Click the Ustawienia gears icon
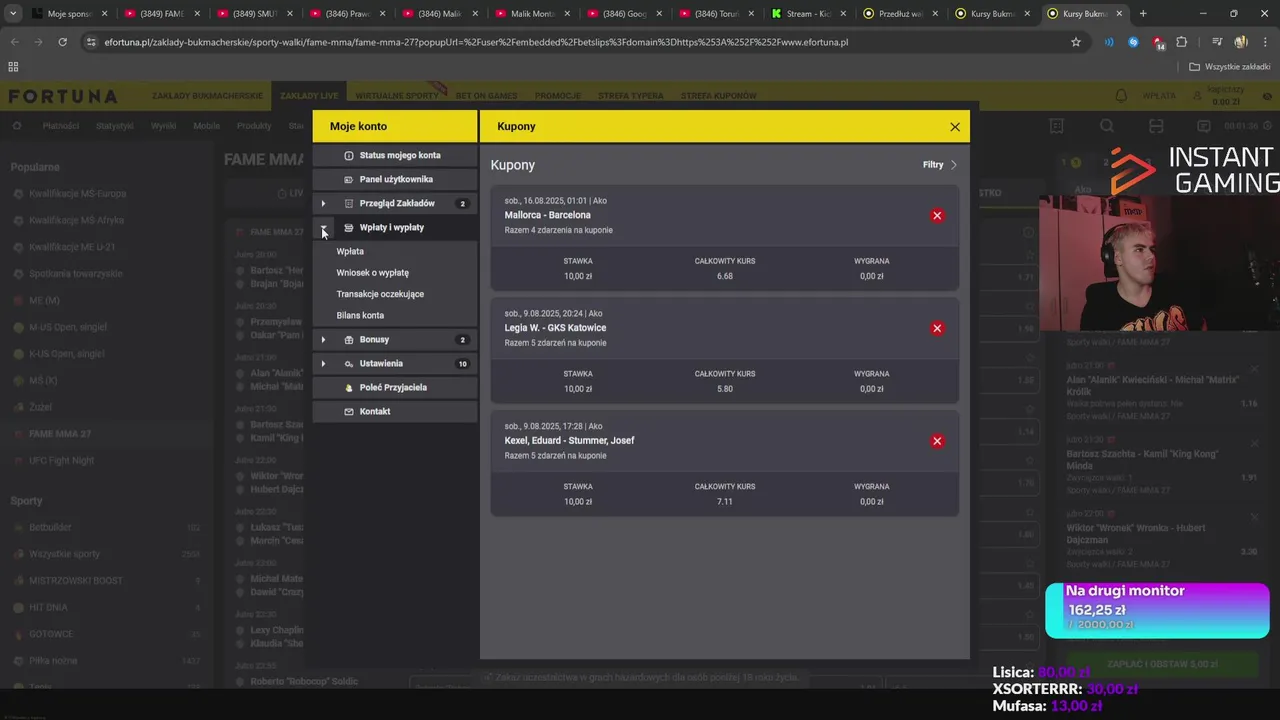 pyautogui.click(x=349, y=364)
